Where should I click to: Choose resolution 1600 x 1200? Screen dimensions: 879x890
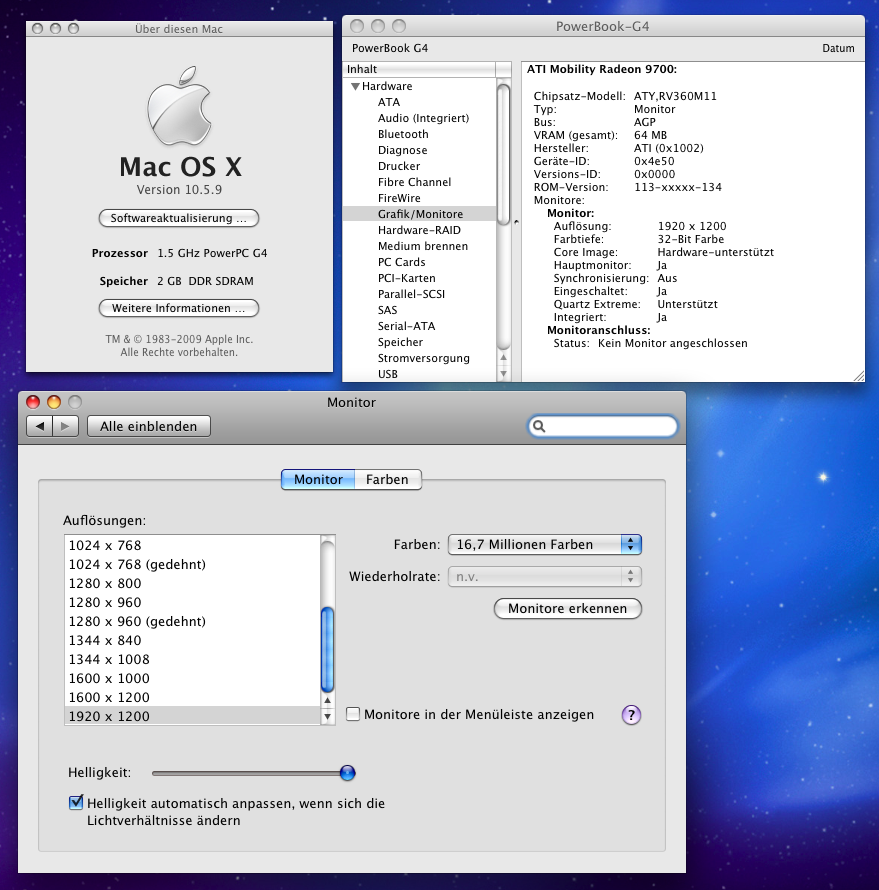193,698
